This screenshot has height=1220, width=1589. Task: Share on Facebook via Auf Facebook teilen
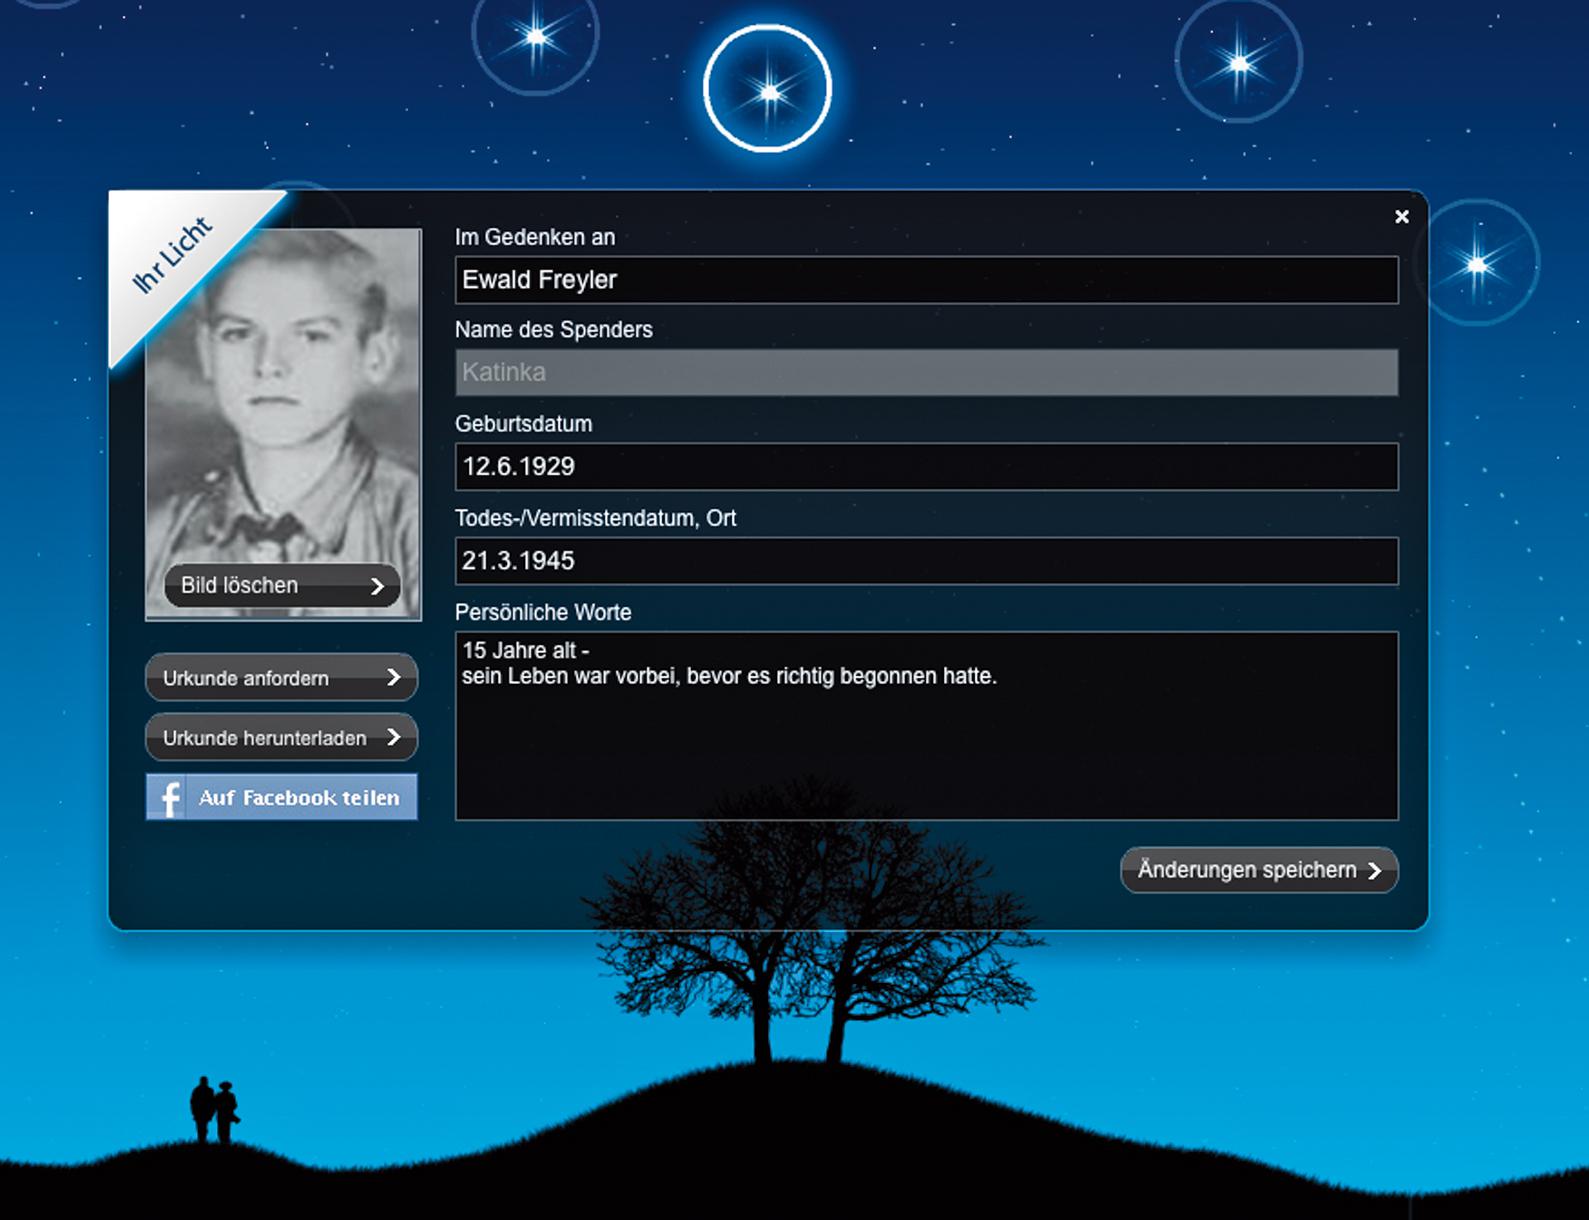281,797
